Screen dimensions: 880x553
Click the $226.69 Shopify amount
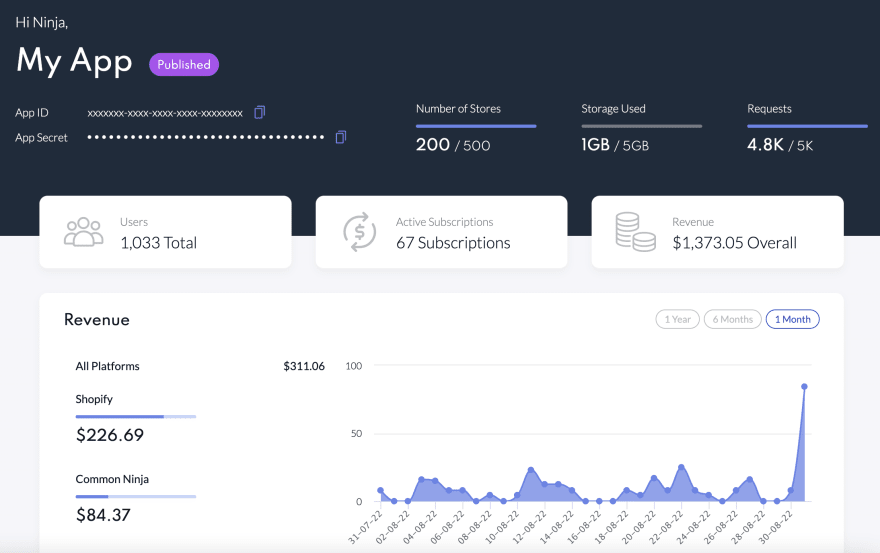point(110,435)
